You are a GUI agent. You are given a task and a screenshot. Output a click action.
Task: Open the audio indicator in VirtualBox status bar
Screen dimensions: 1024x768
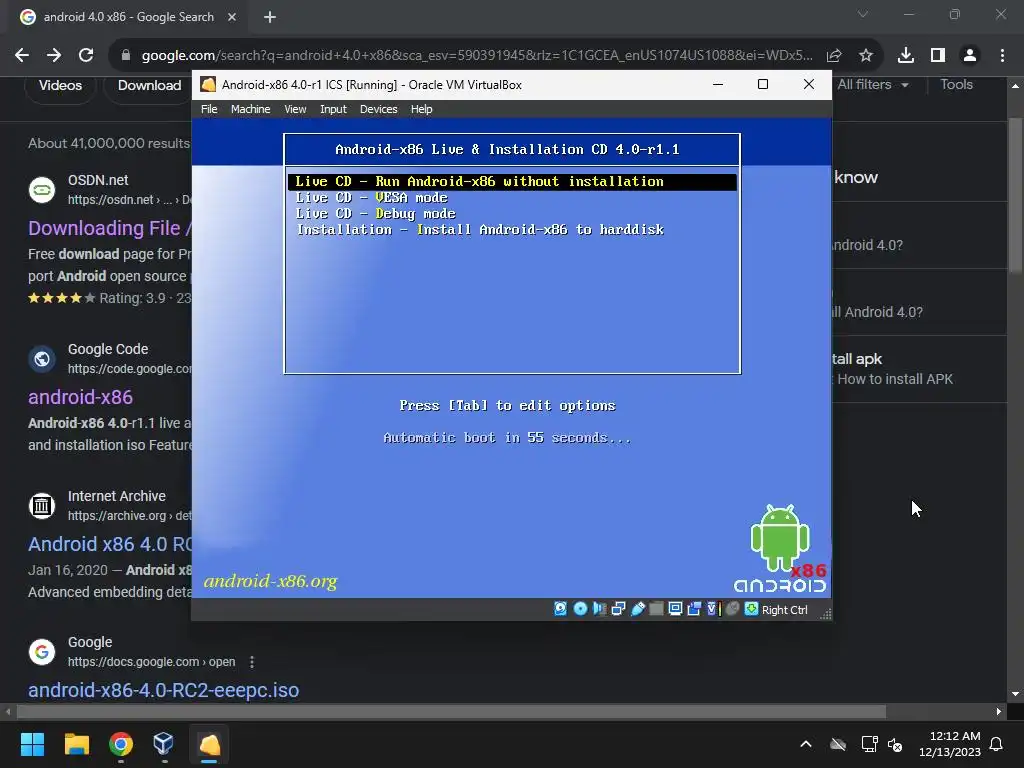point(599,609)
